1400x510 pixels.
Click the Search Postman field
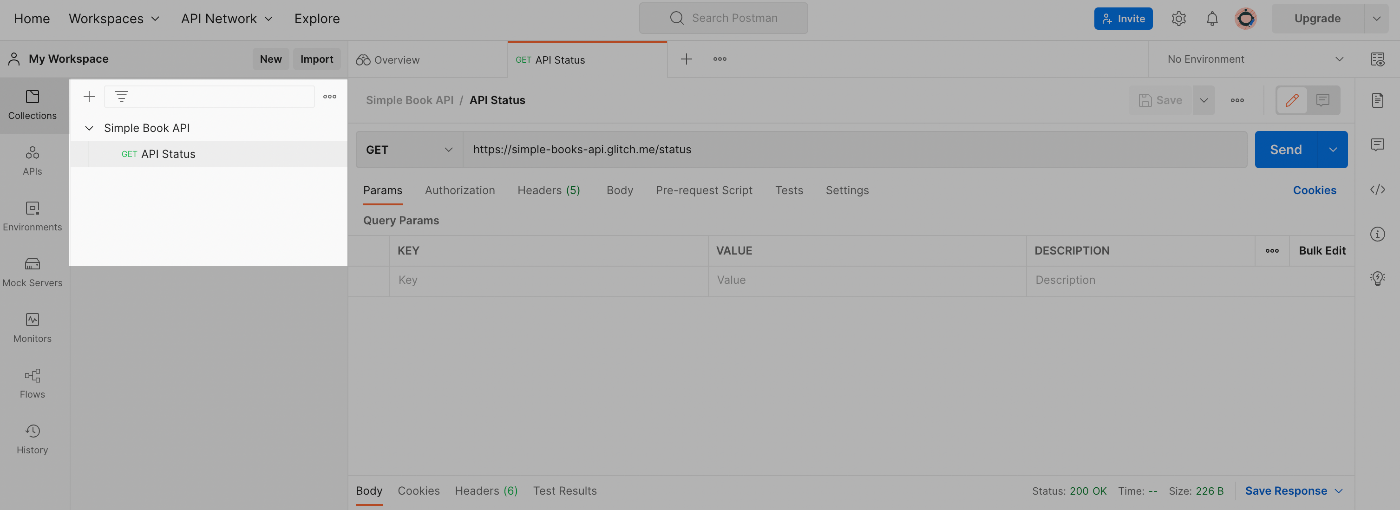pyautogui.click(x=723, y=18)
